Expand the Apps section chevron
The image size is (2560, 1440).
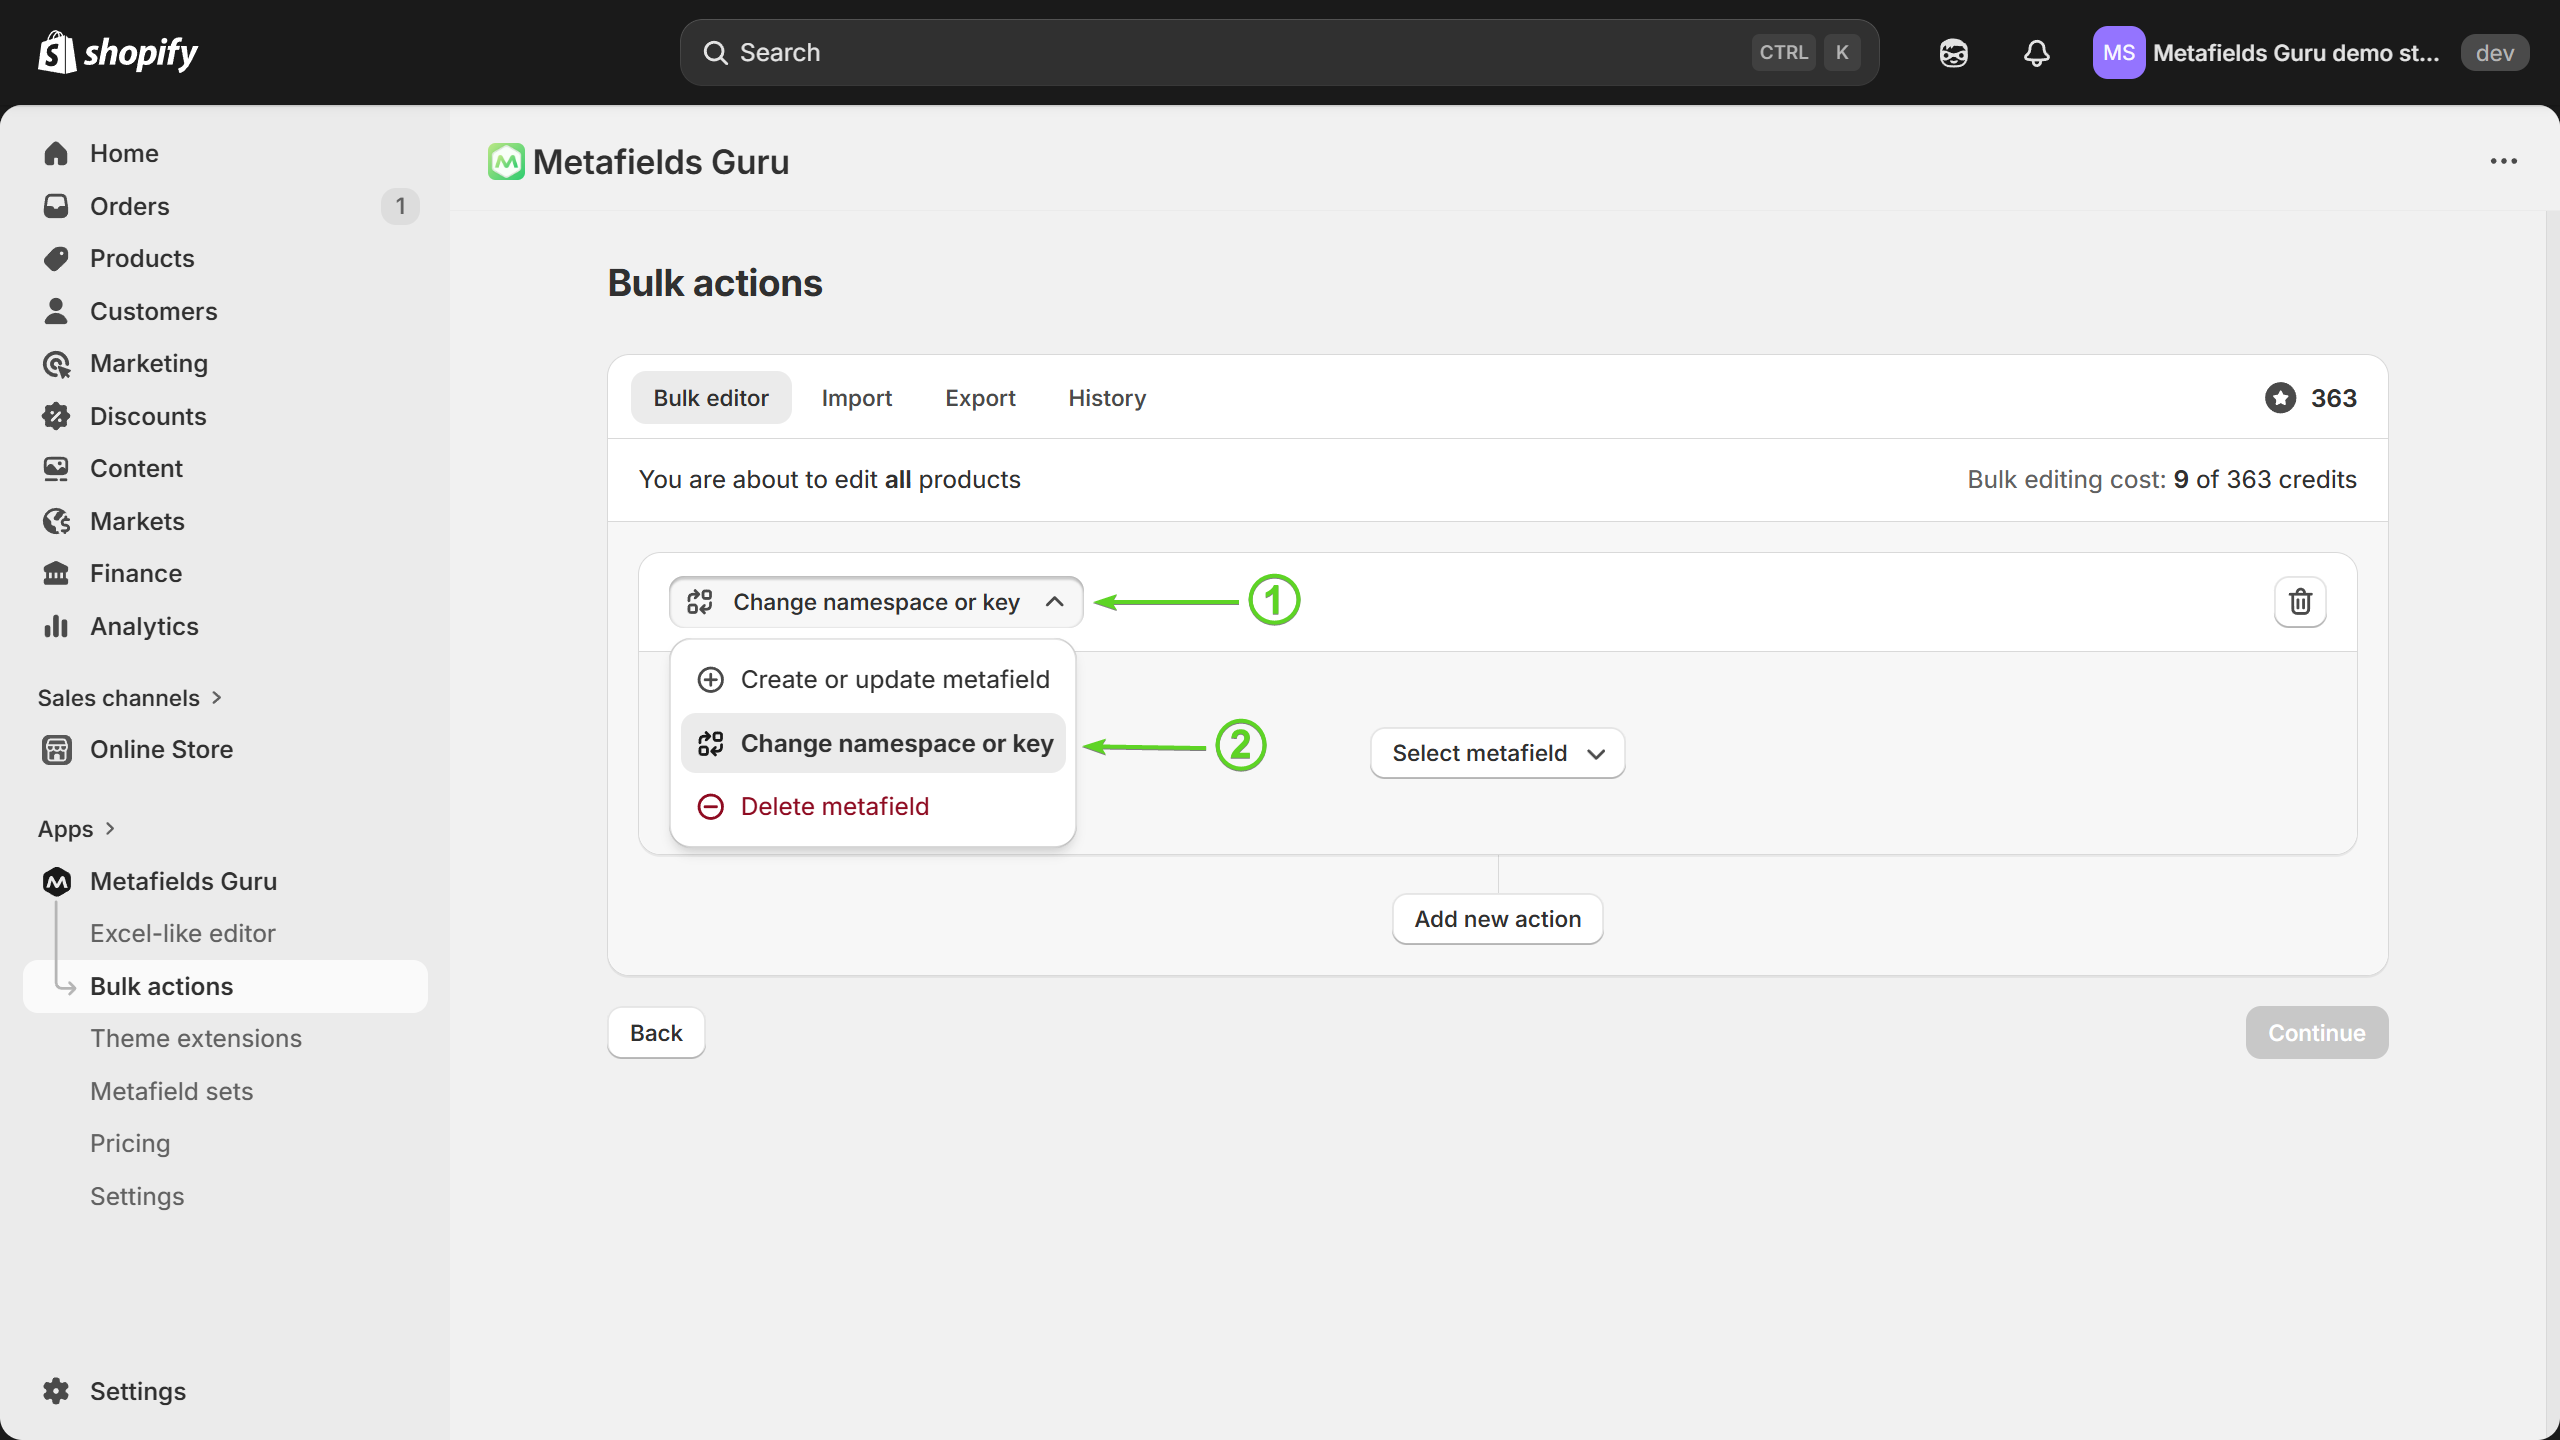click(110, 829)
